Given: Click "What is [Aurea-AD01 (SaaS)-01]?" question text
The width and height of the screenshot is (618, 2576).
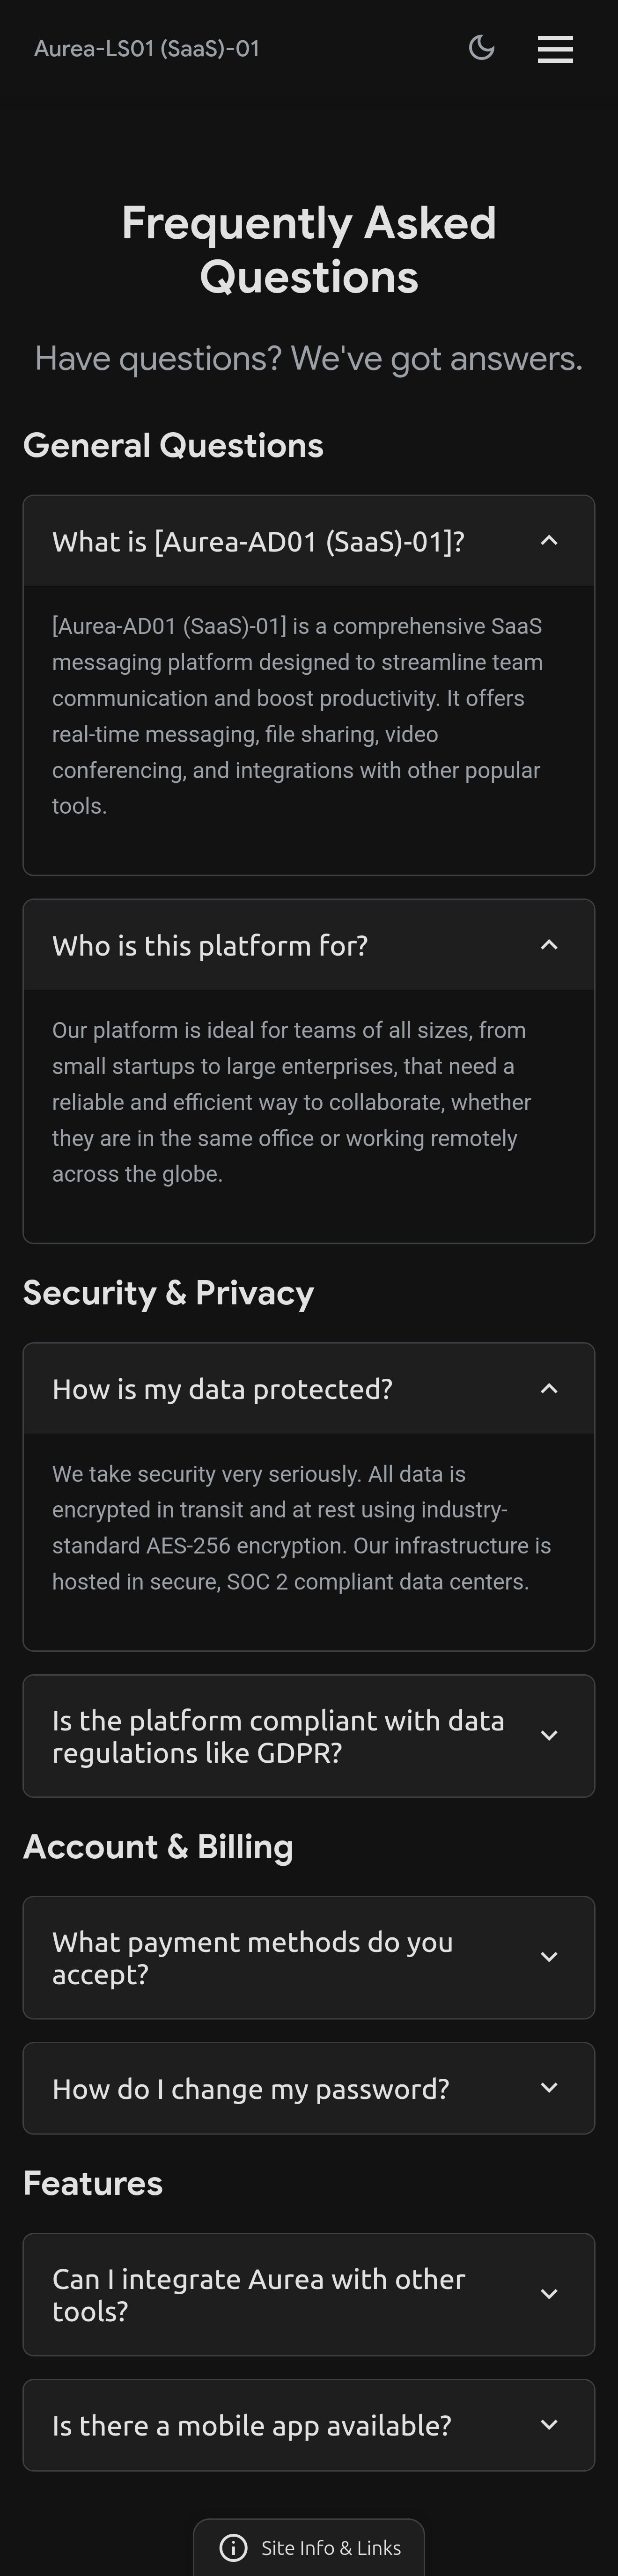Looking at the screenshot, I should pos(258,542).
